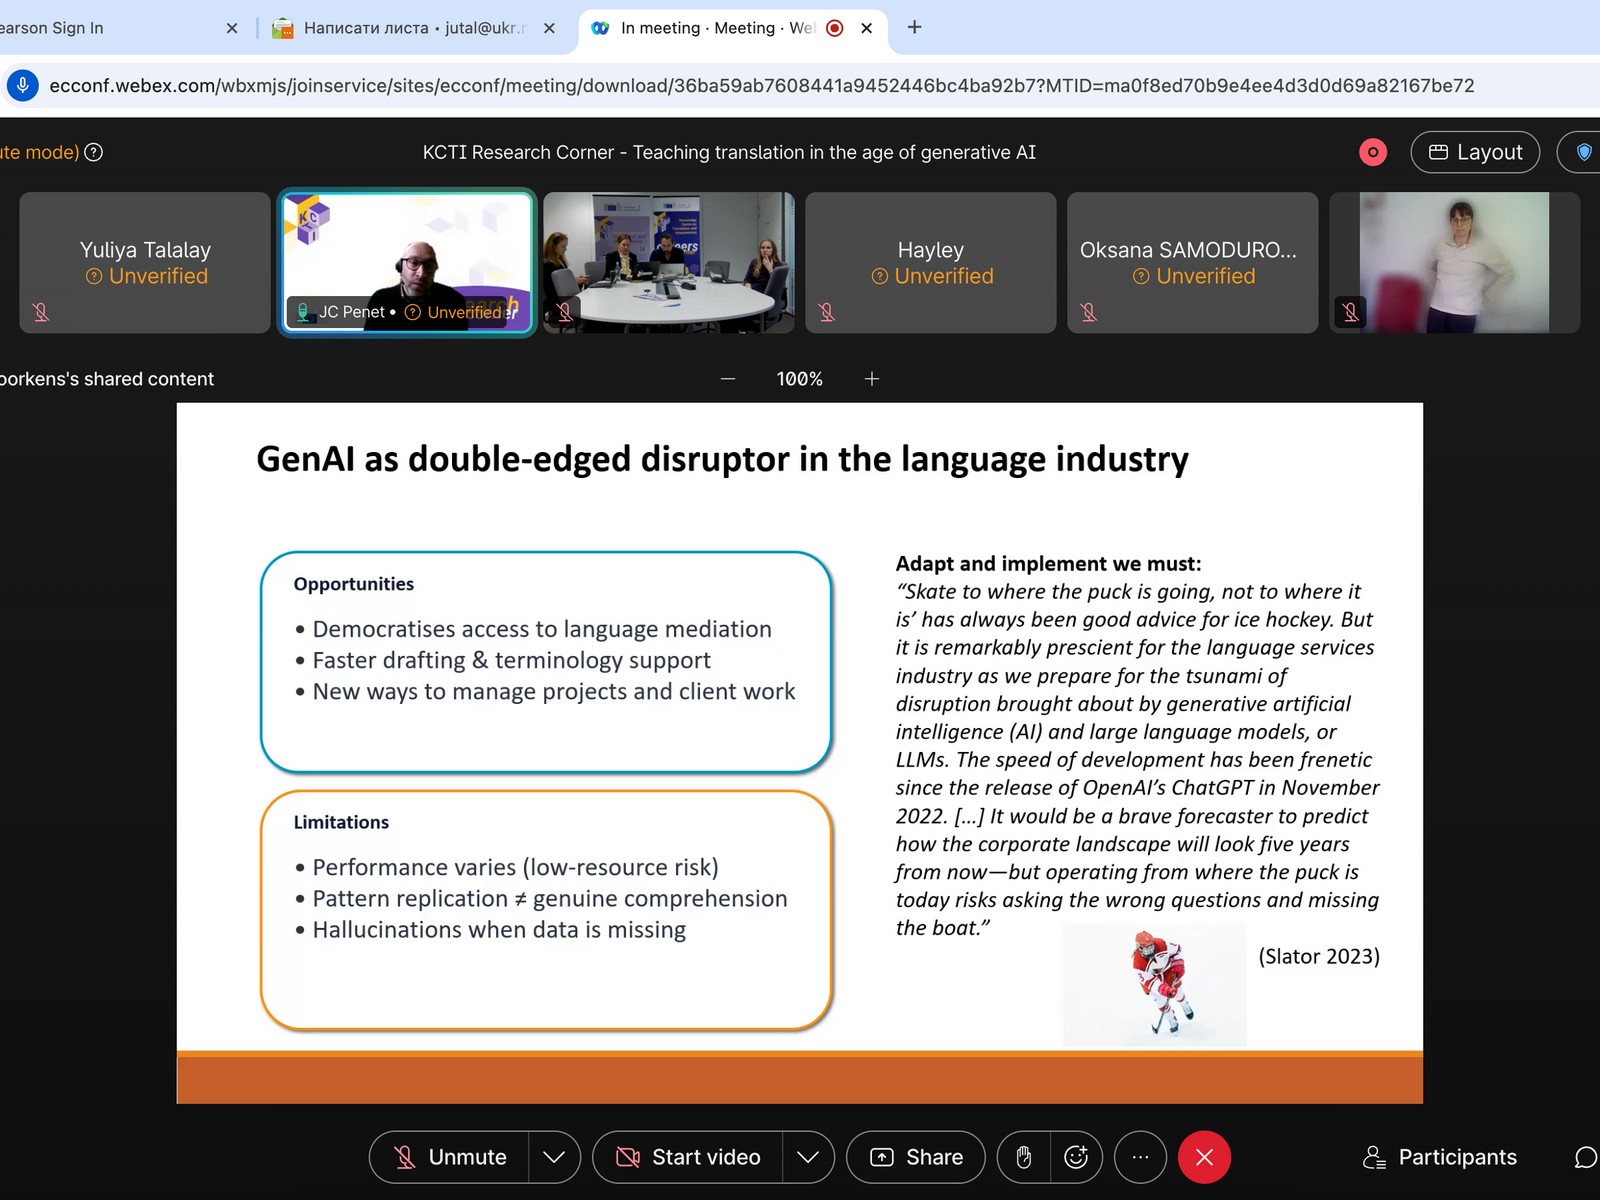Toggle Start video on

pos(688,1157)
